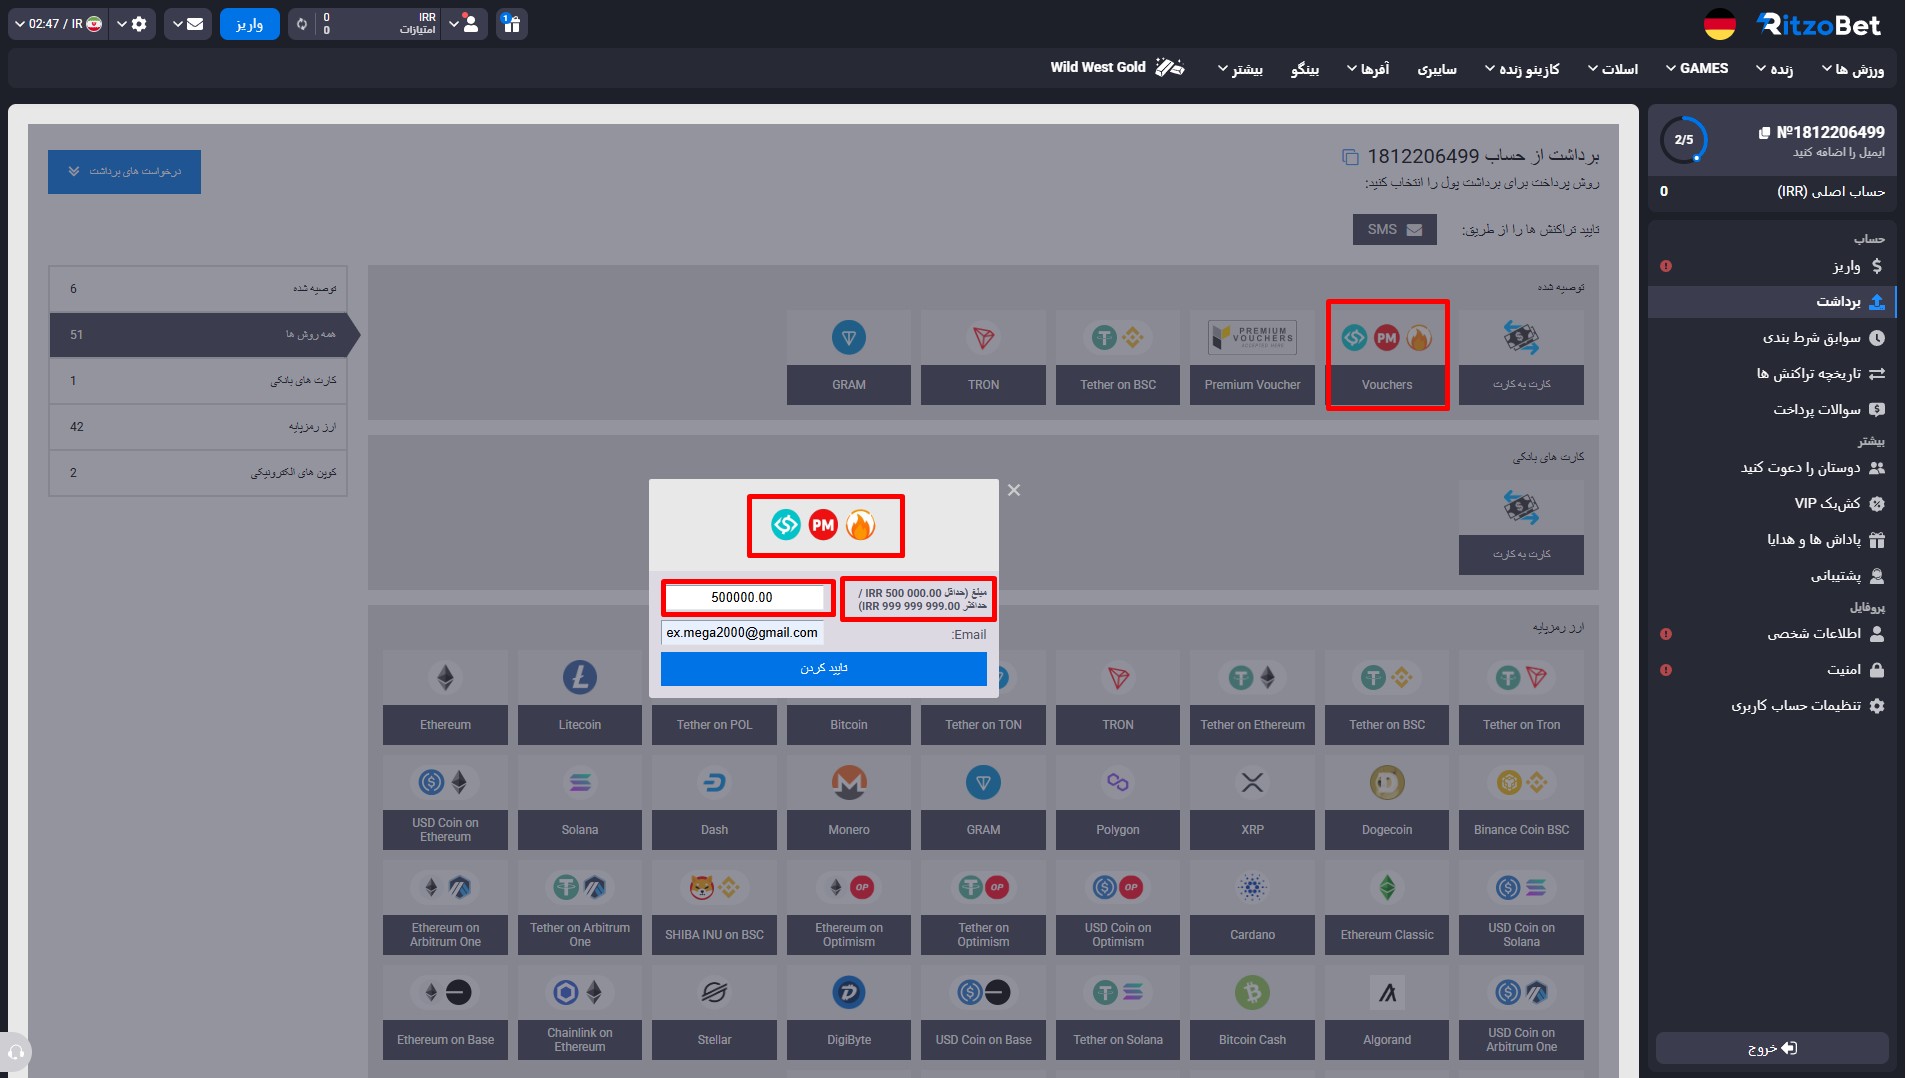
Task: Open 'امنیت' security settings
Action: click(x=1772, y=670)
